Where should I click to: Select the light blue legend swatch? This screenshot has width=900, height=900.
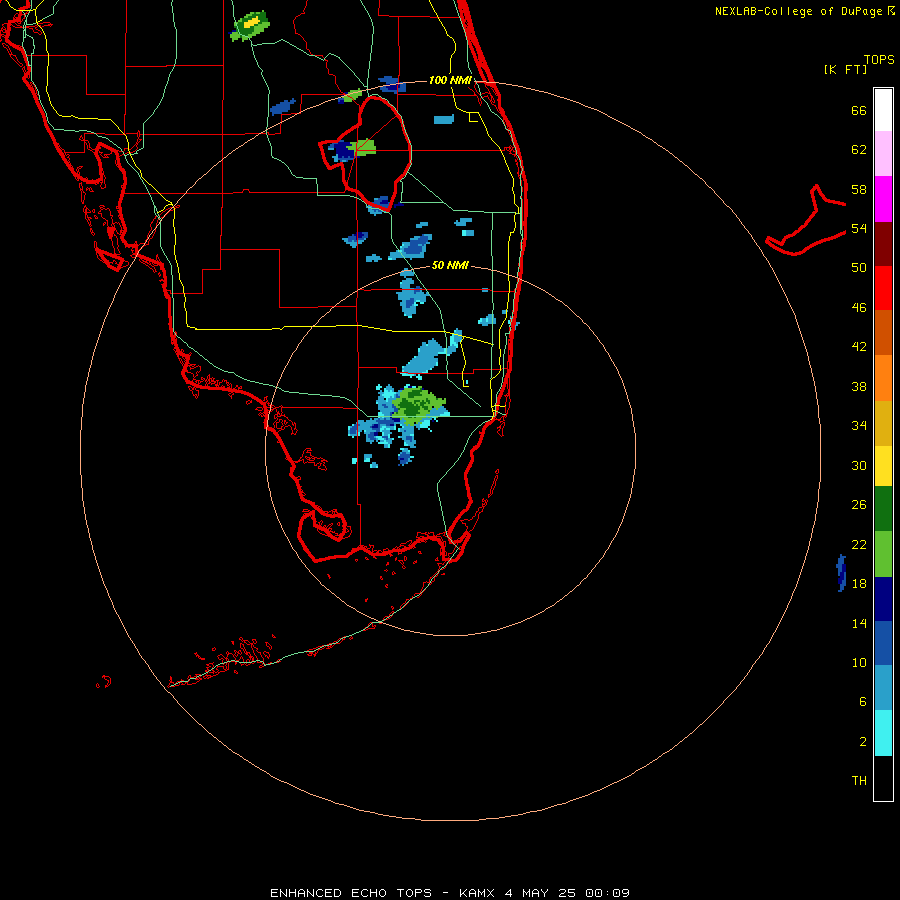pos(883,688)
